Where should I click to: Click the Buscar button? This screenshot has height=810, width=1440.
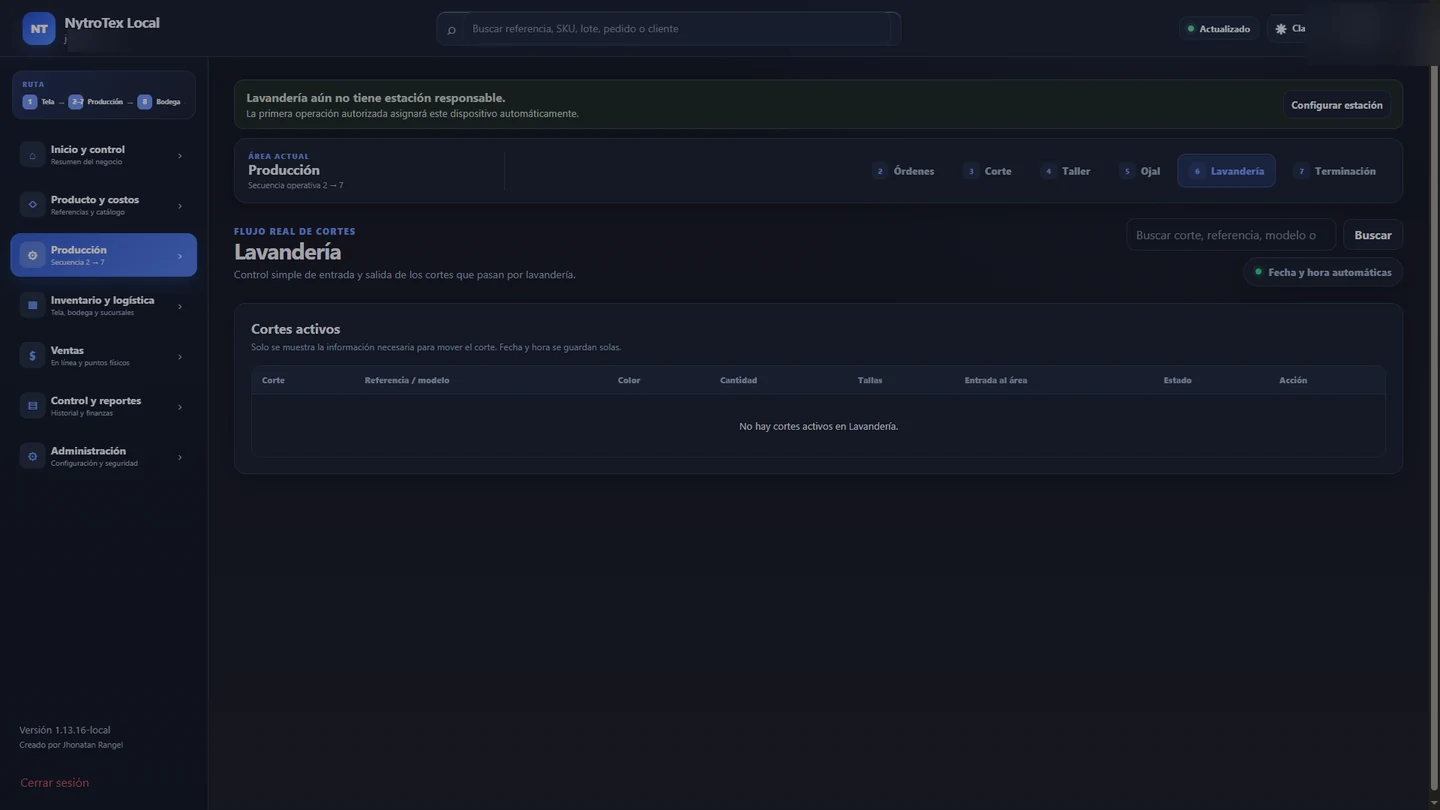click(1373, 235)
